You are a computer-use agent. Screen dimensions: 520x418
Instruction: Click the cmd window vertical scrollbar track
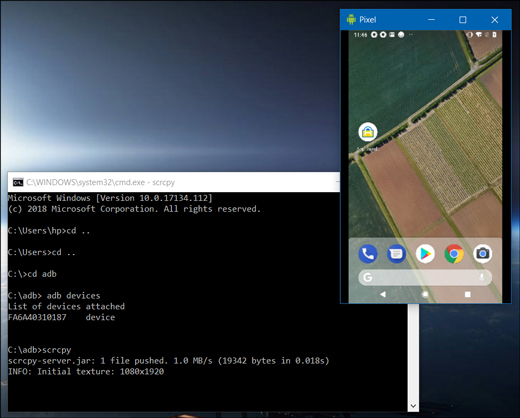[x=413, y=352]
